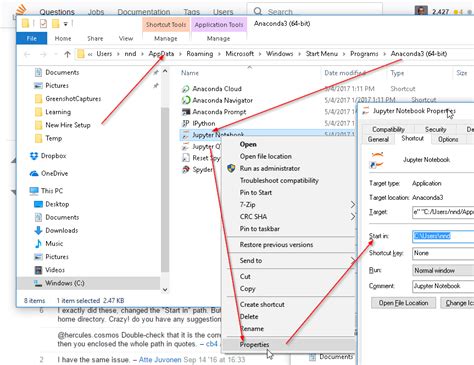Expand the 7-Zip submenu

353,204
